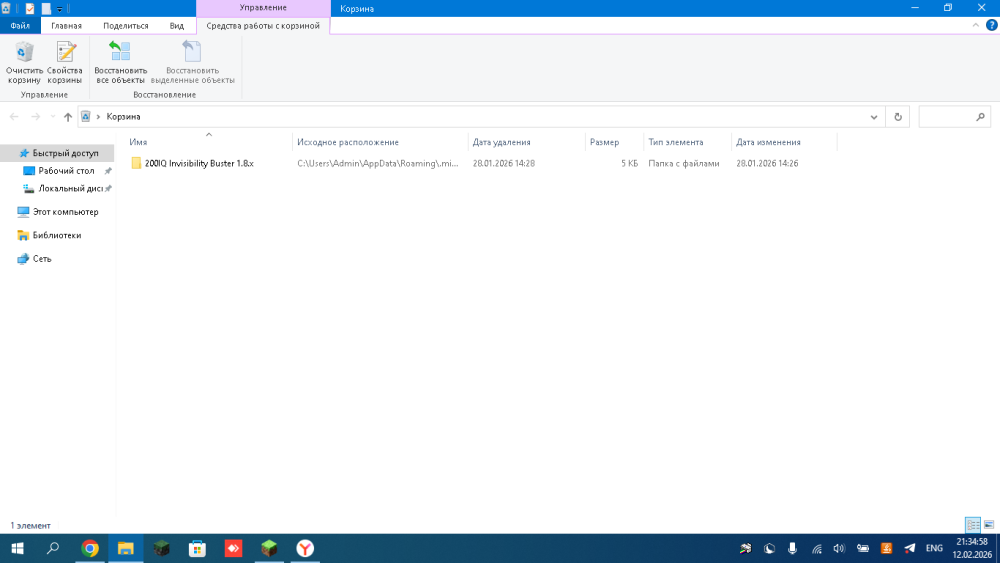Switch input language ENG indicator
Viewport: 1000px width, 563px height.
point(934,548)
